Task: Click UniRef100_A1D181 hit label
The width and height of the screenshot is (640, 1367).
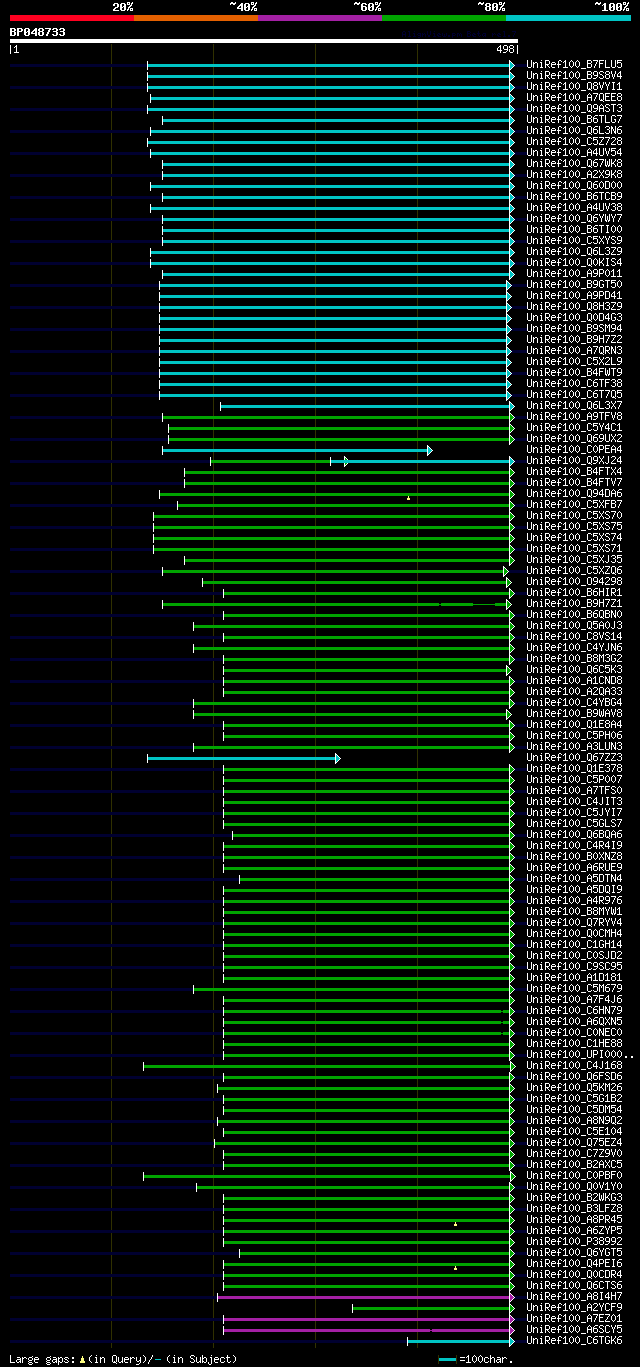Action: tap(574, 978)
